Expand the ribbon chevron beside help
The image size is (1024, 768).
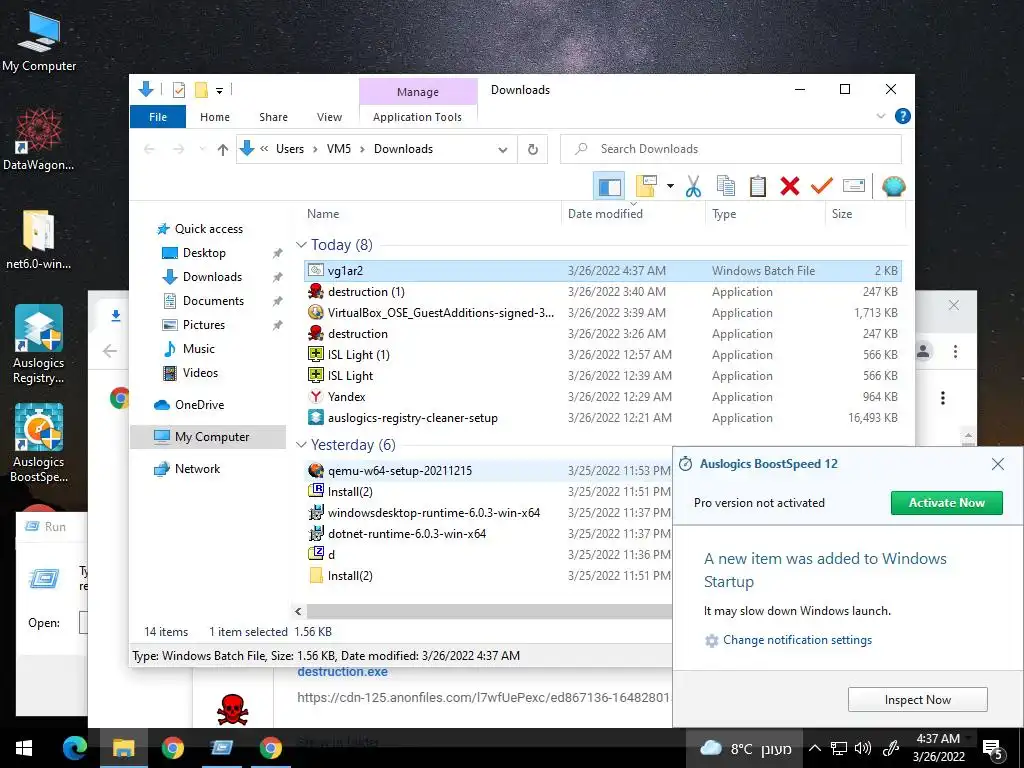coord(880,116)
